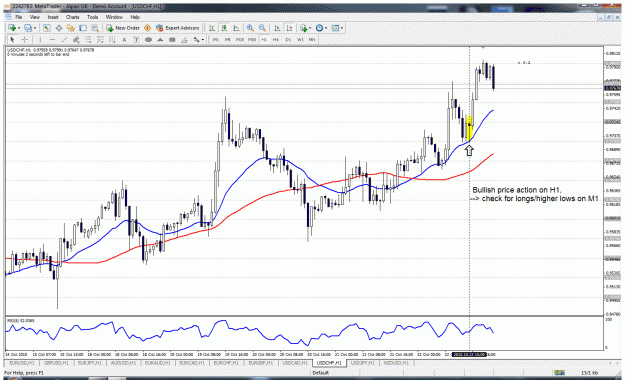This screenshot has height=380, width=625.
Task: Open the File menu
Action: coord(19,17)
